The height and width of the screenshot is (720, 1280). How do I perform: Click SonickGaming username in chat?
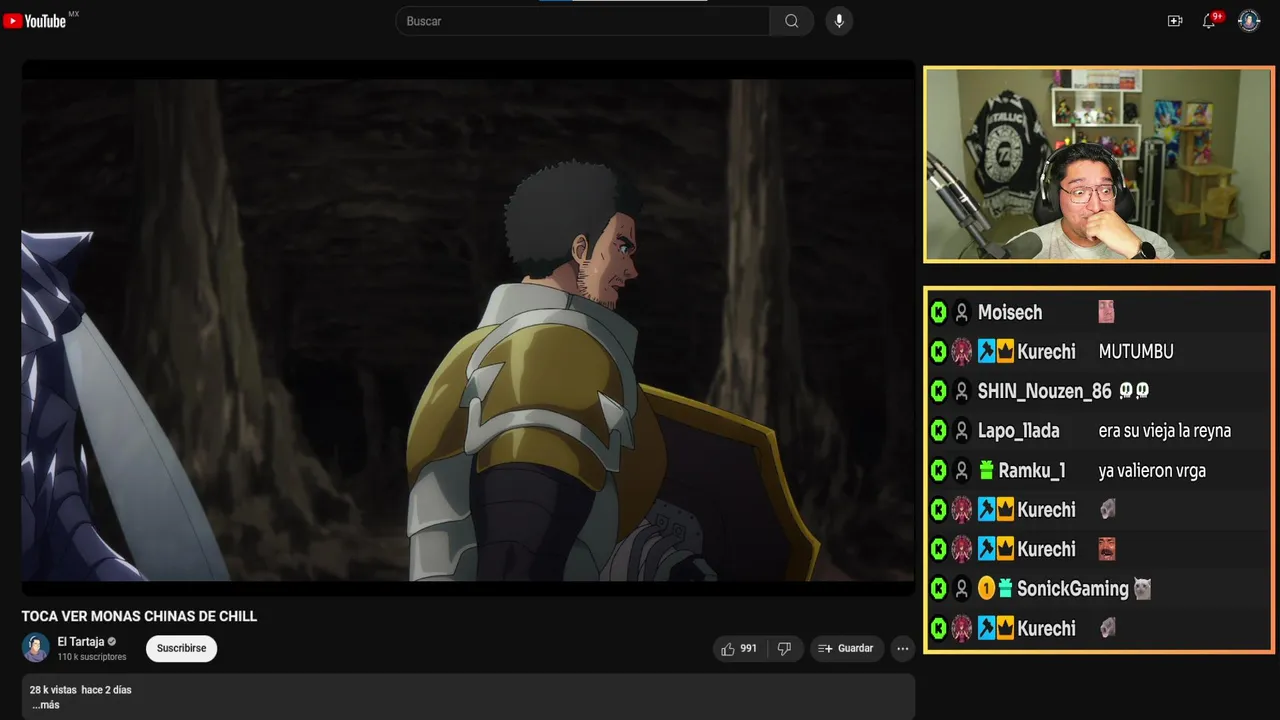[x=1072, y=589]
